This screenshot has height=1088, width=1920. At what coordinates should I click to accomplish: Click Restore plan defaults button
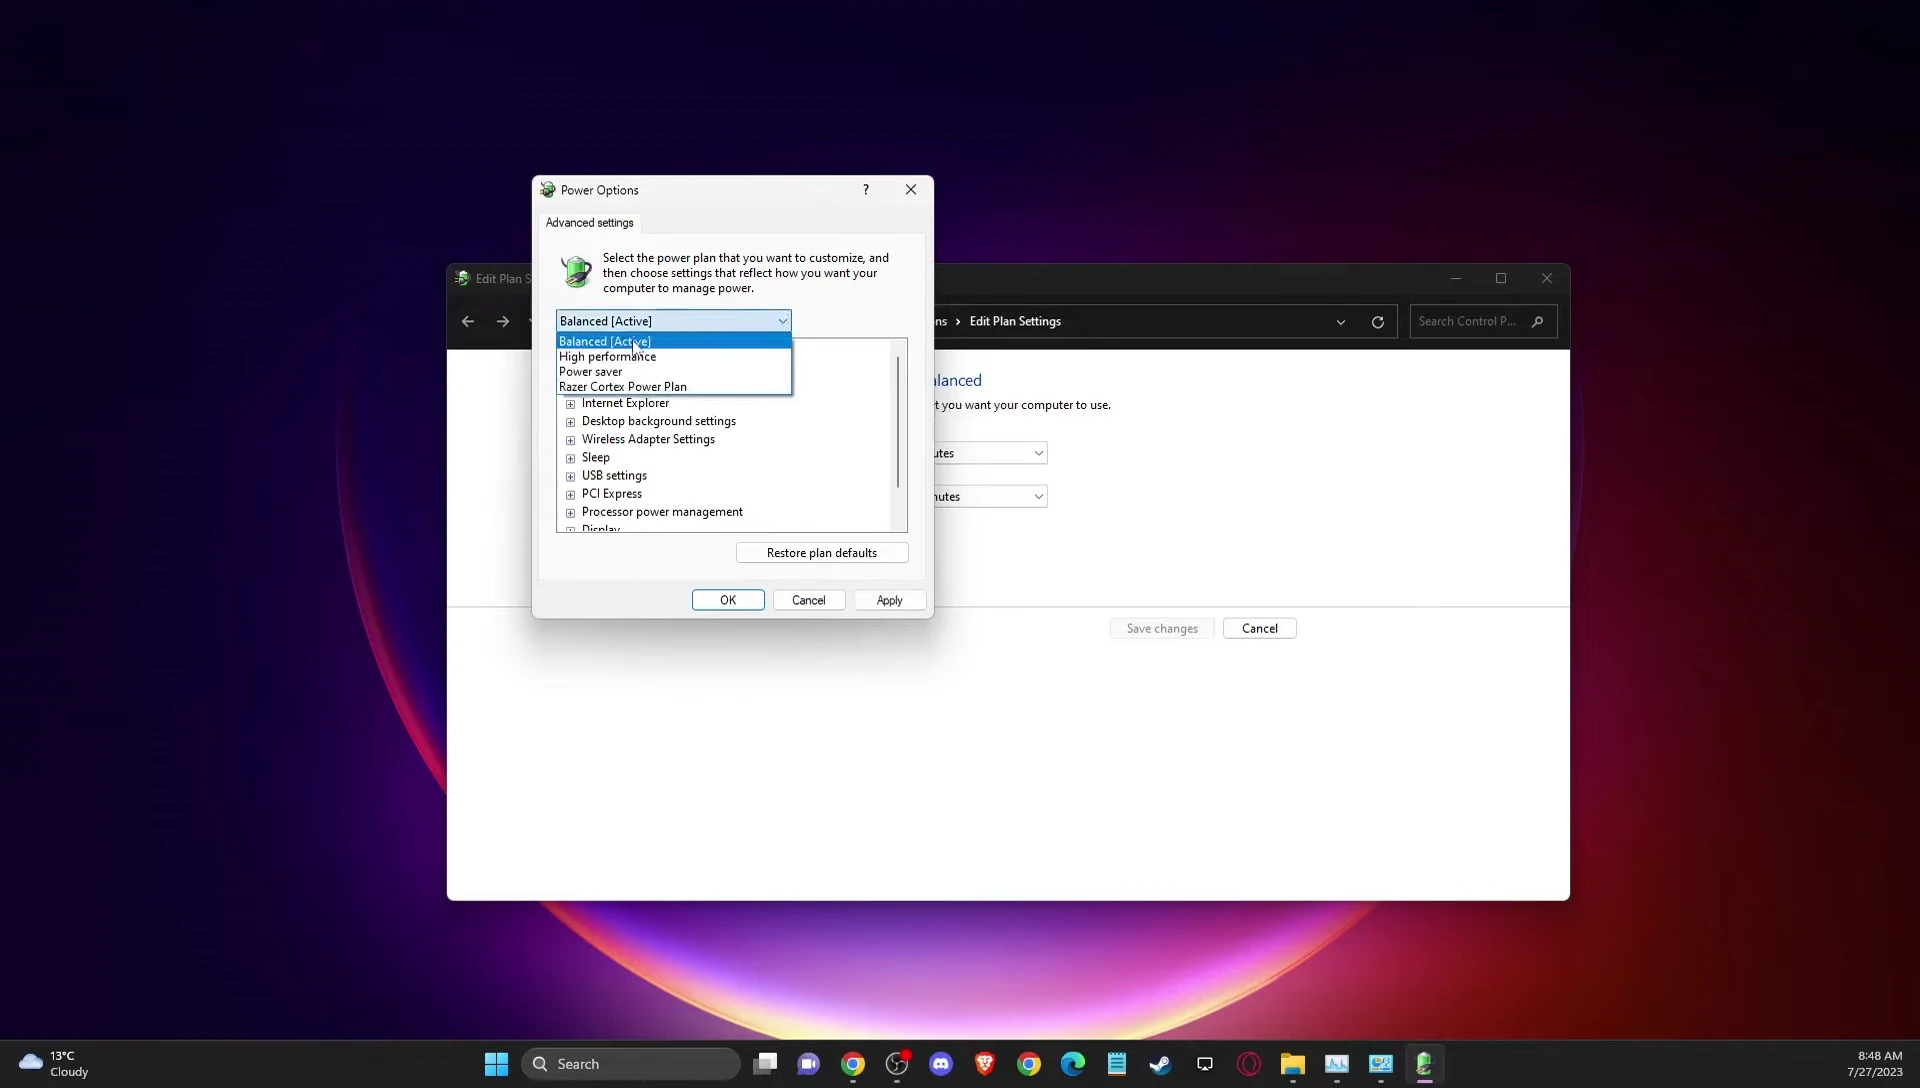(822, 553)
